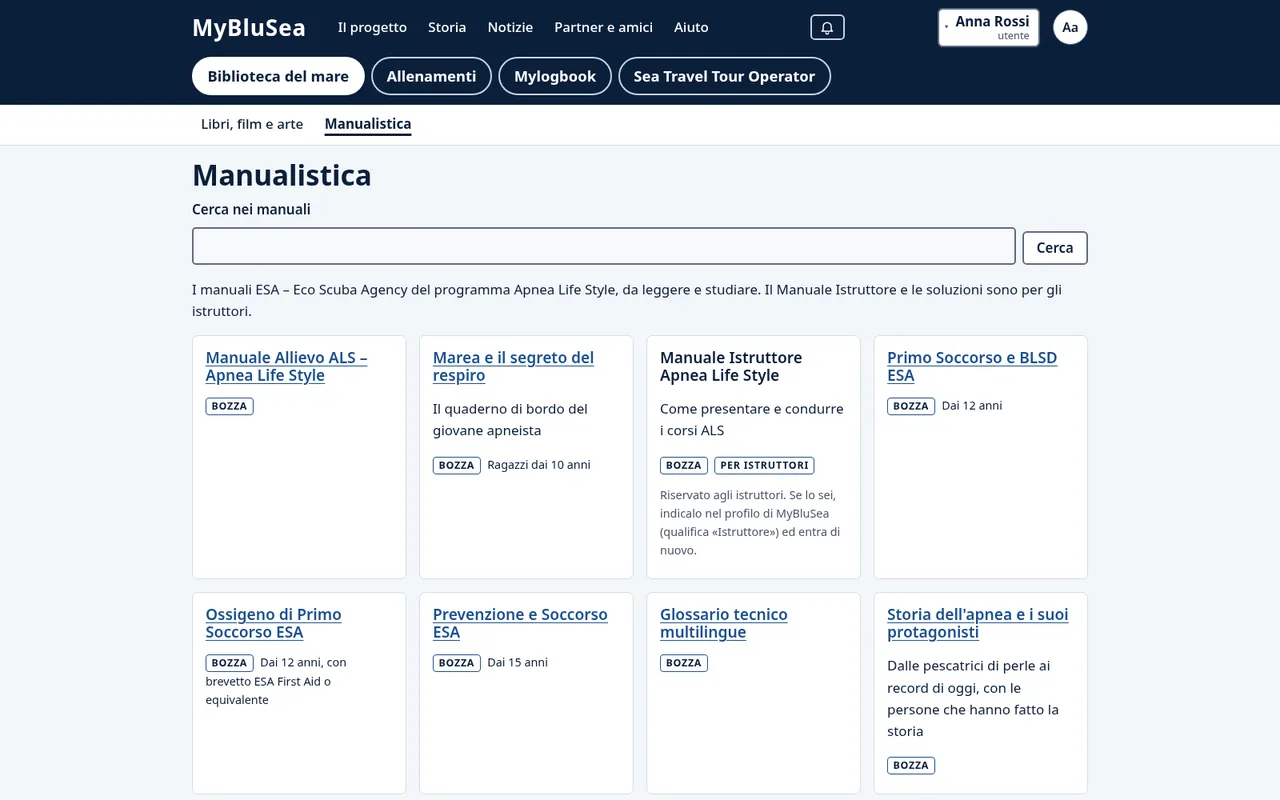
Task: Open the Aa text size button
Action: [1070, 28]
